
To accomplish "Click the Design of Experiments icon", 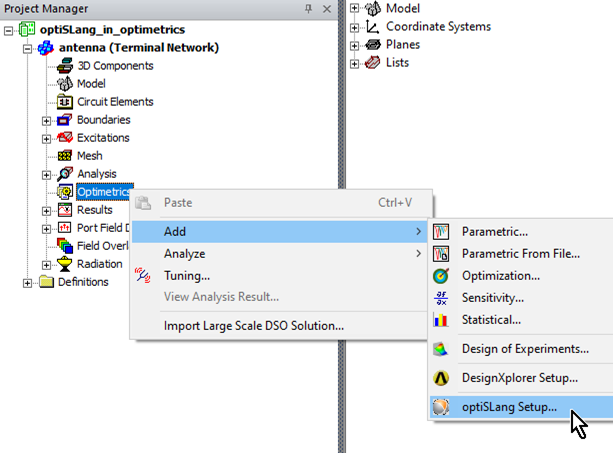I will [x=441, y=349].
